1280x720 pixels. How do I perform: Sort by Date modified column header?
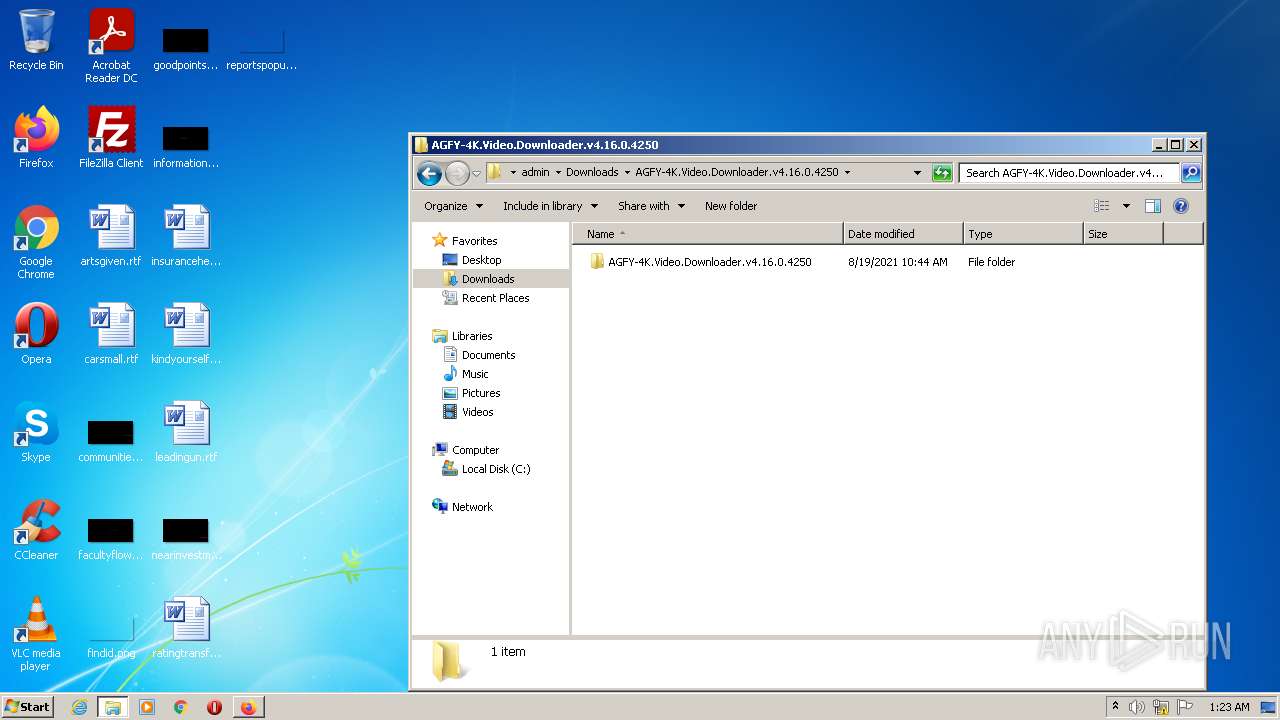click(x=903, y=234)
